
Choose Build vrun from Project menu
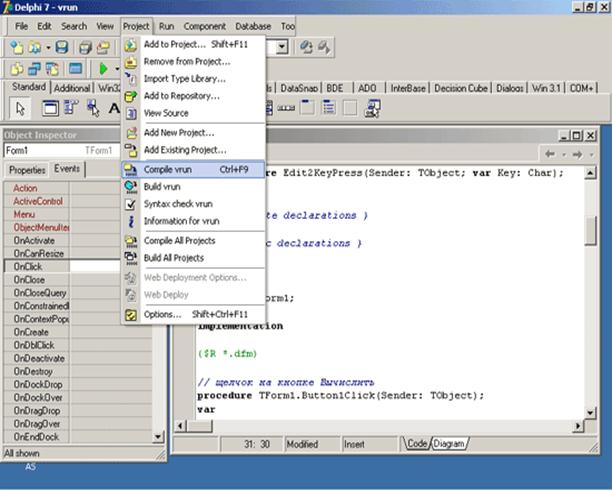tap(193, 187)
